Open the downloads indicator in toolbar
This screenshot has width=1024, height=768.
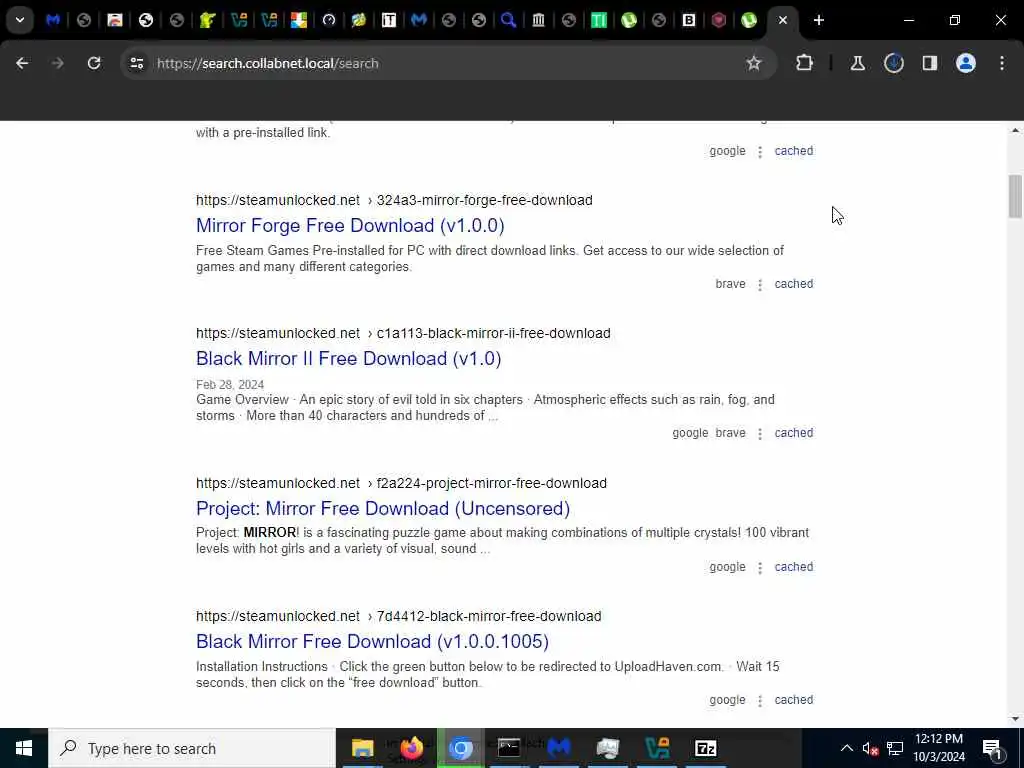coord(893,63)
